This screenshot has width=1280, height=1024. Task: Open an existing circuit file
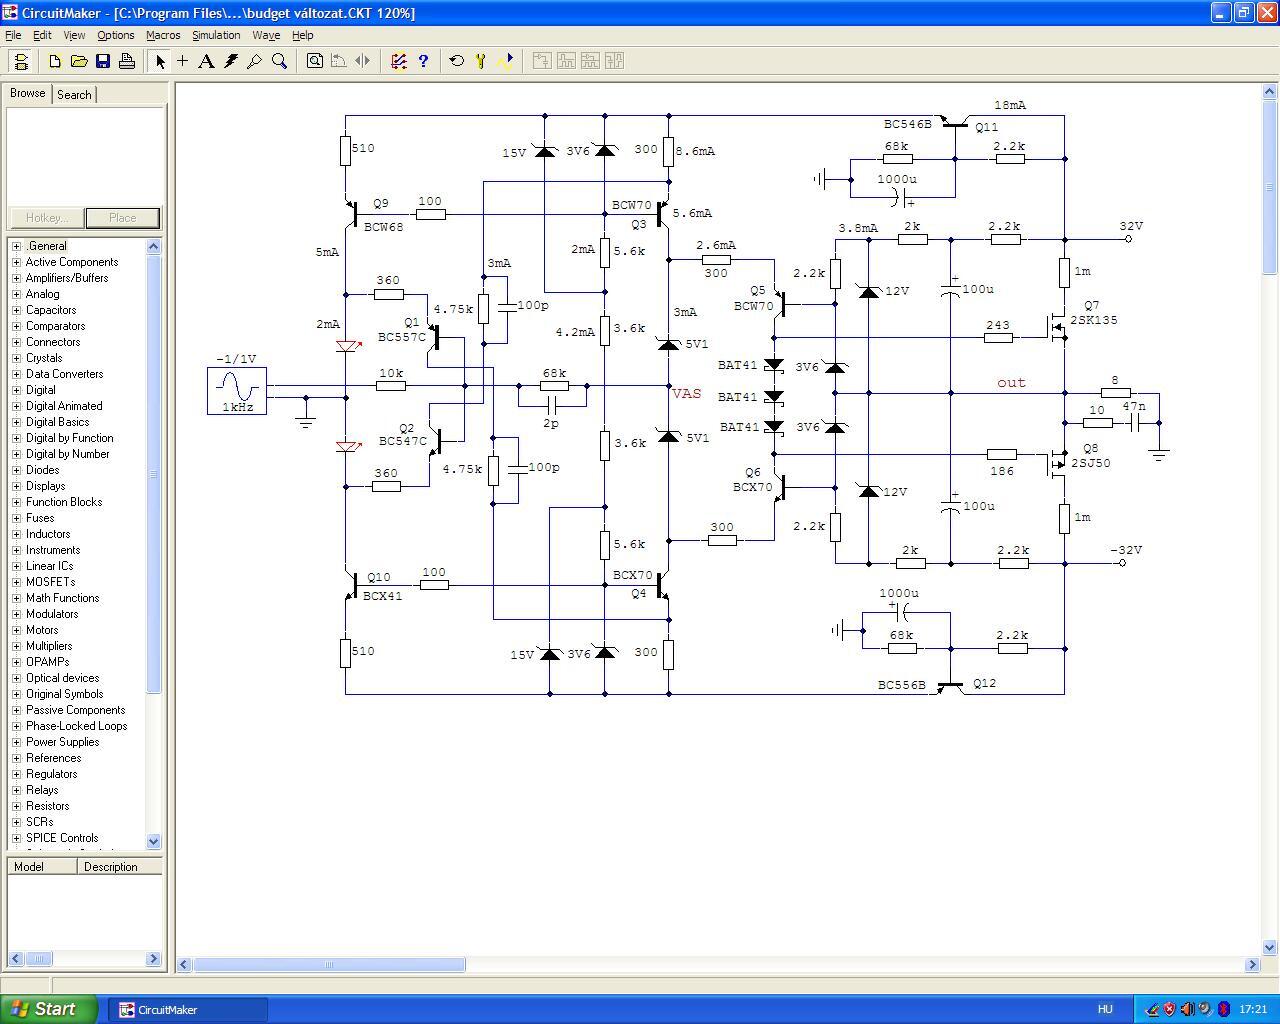79,61
